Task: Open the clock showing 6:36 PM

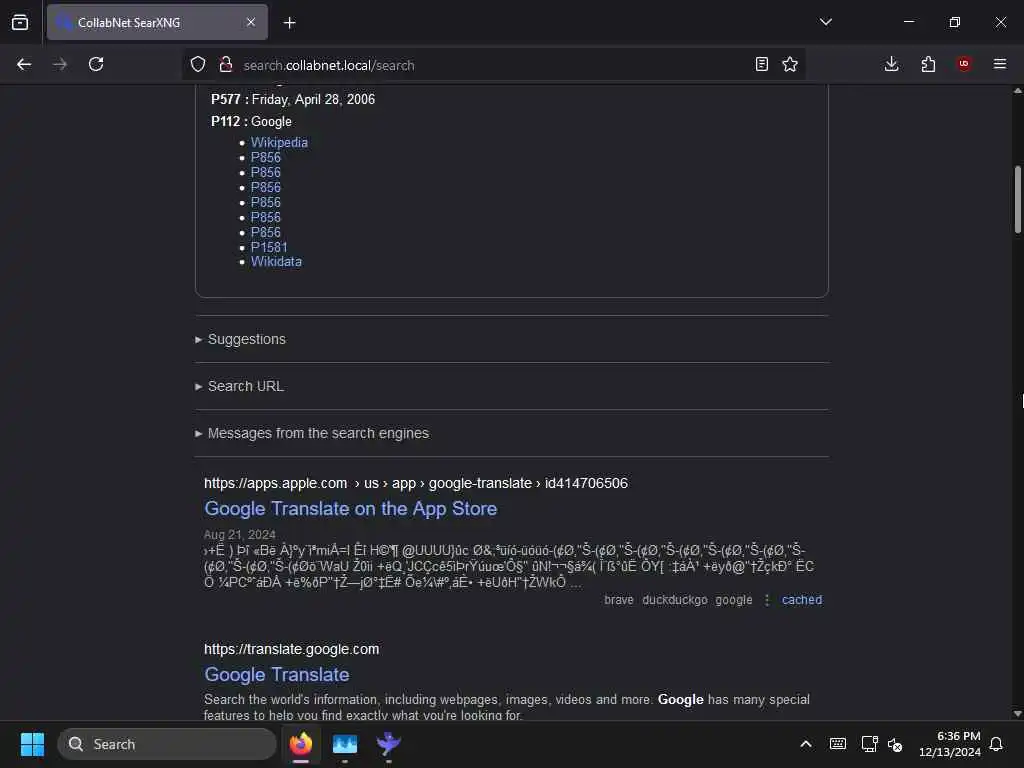Action: click(x=950, y=744)
